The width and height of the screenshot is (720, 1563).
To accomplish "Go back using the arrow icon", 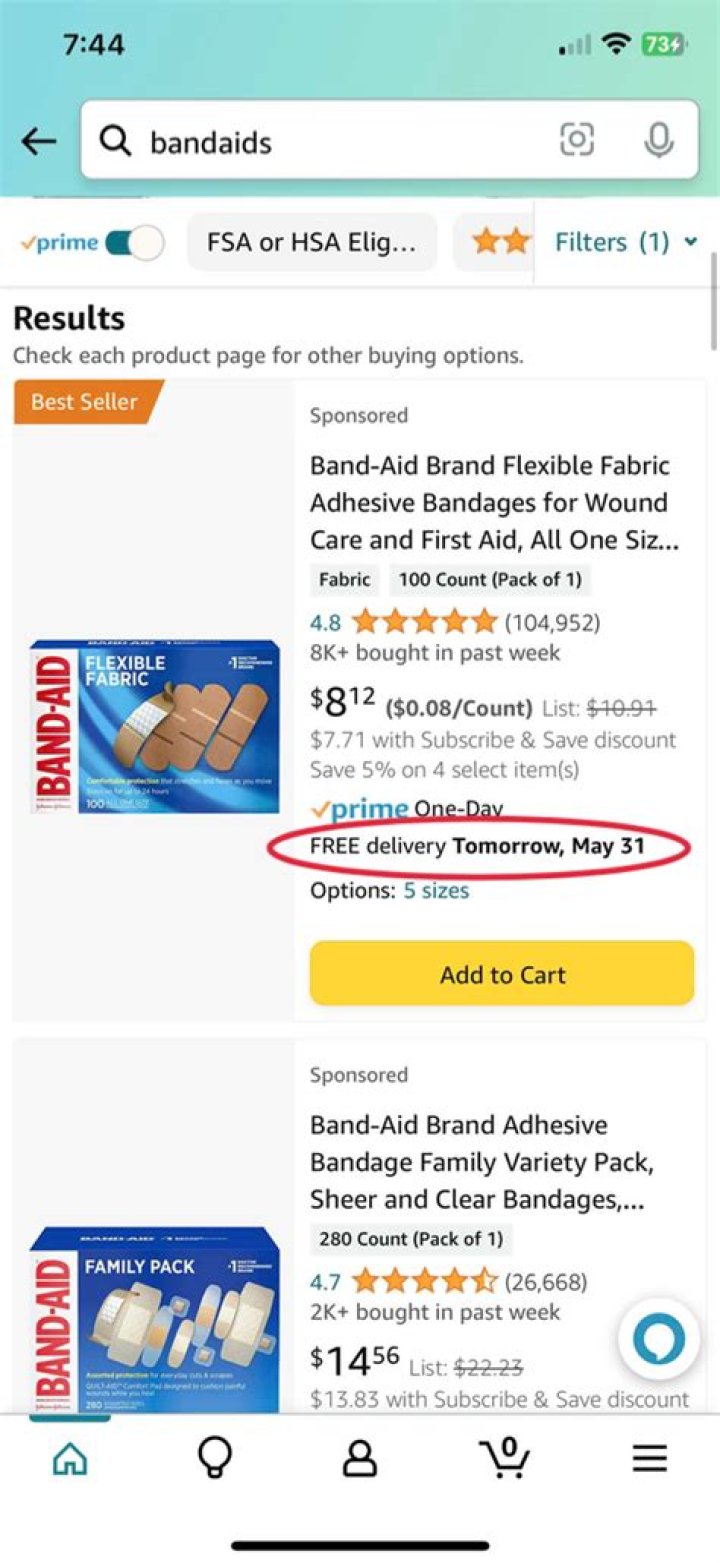I will pyautogui.click(x=38, y=141).
